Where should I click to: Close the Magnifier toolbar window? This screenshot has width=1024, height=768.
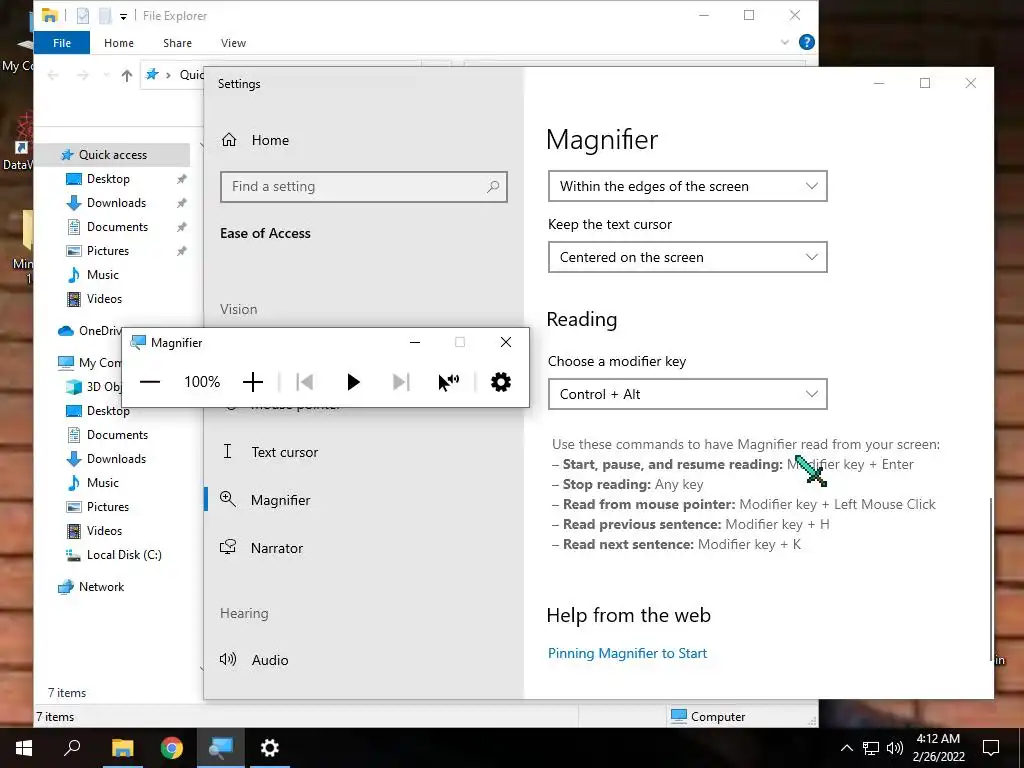pyautogui.click(x=505, y=342)
